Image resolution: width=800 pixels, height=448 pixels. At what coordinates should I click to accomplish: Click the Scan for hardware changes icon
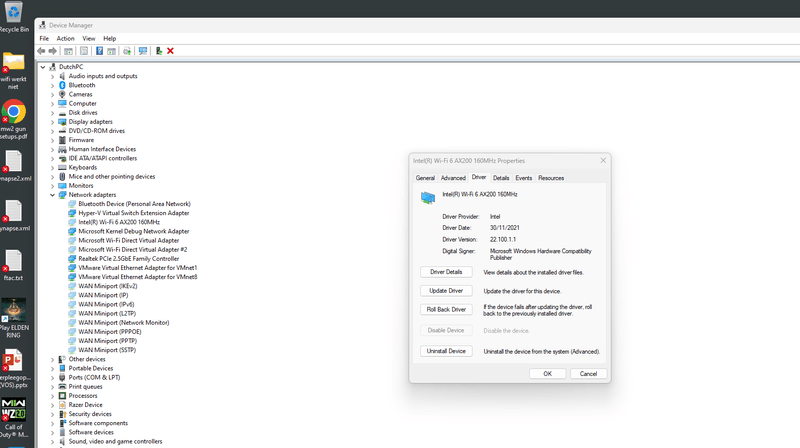pyautogui.click(x=143, y=51)
